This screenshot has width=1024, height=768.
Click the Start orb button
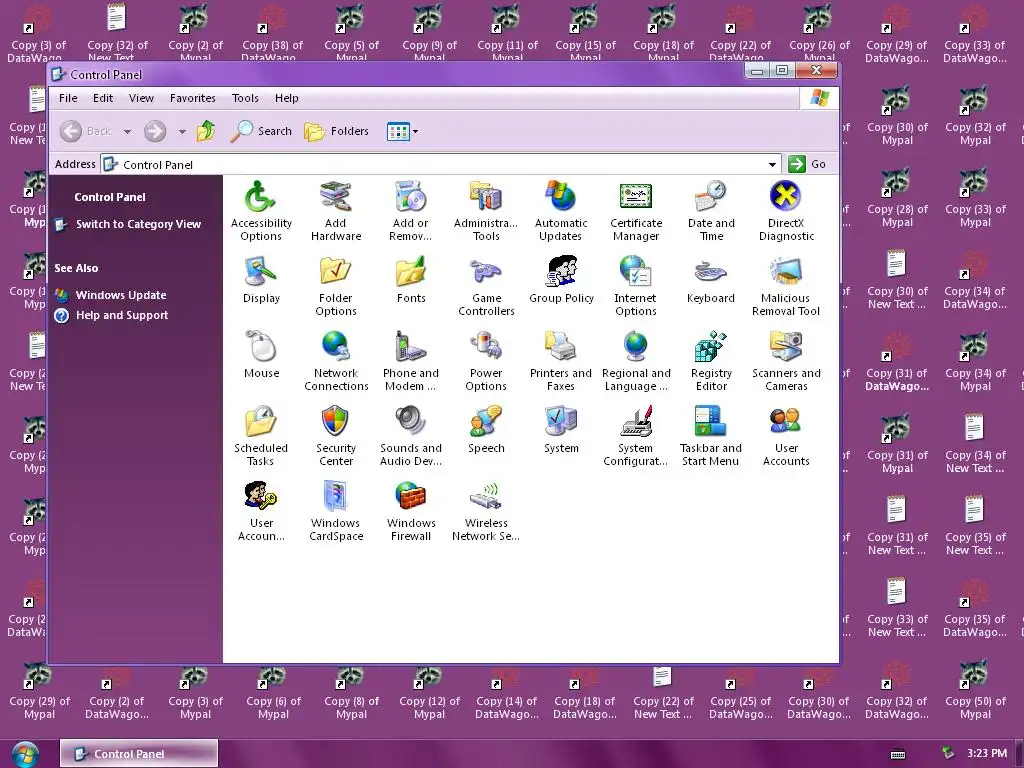(x=25, y=754)
